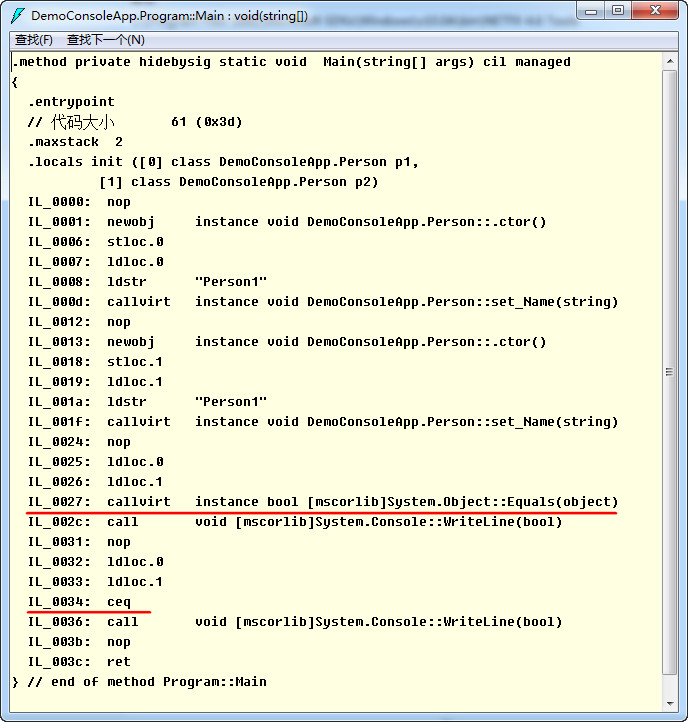The width and height of the screenshot is (688, 722).
Task: Close the Program::Main disassembly window
Action: (654, 11)
